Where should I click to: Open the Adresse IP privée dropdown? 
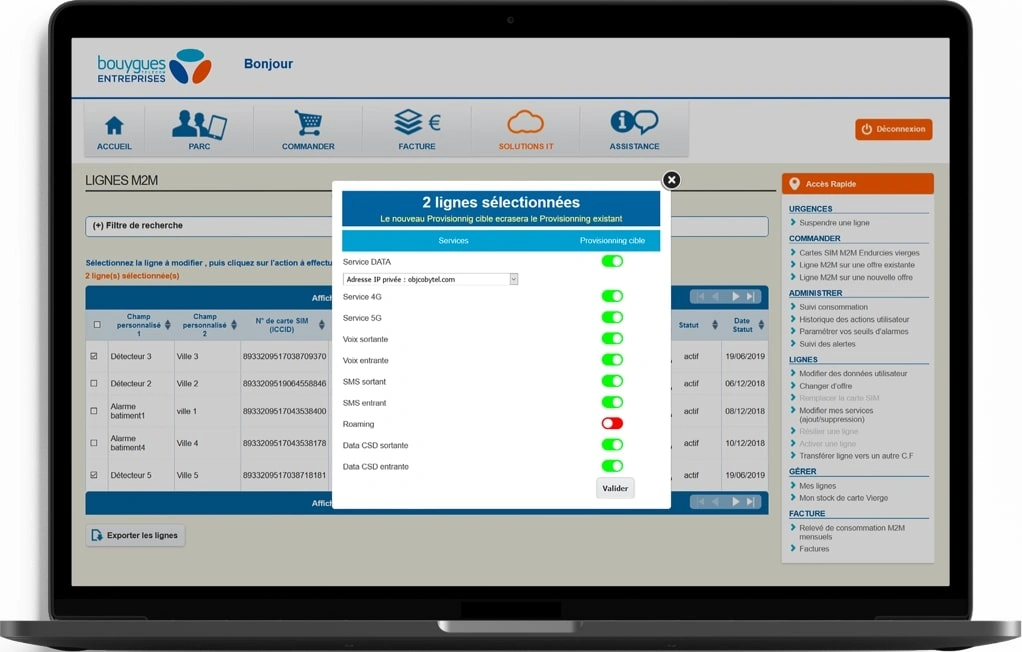pyautogui.click(x=513, y=279)
